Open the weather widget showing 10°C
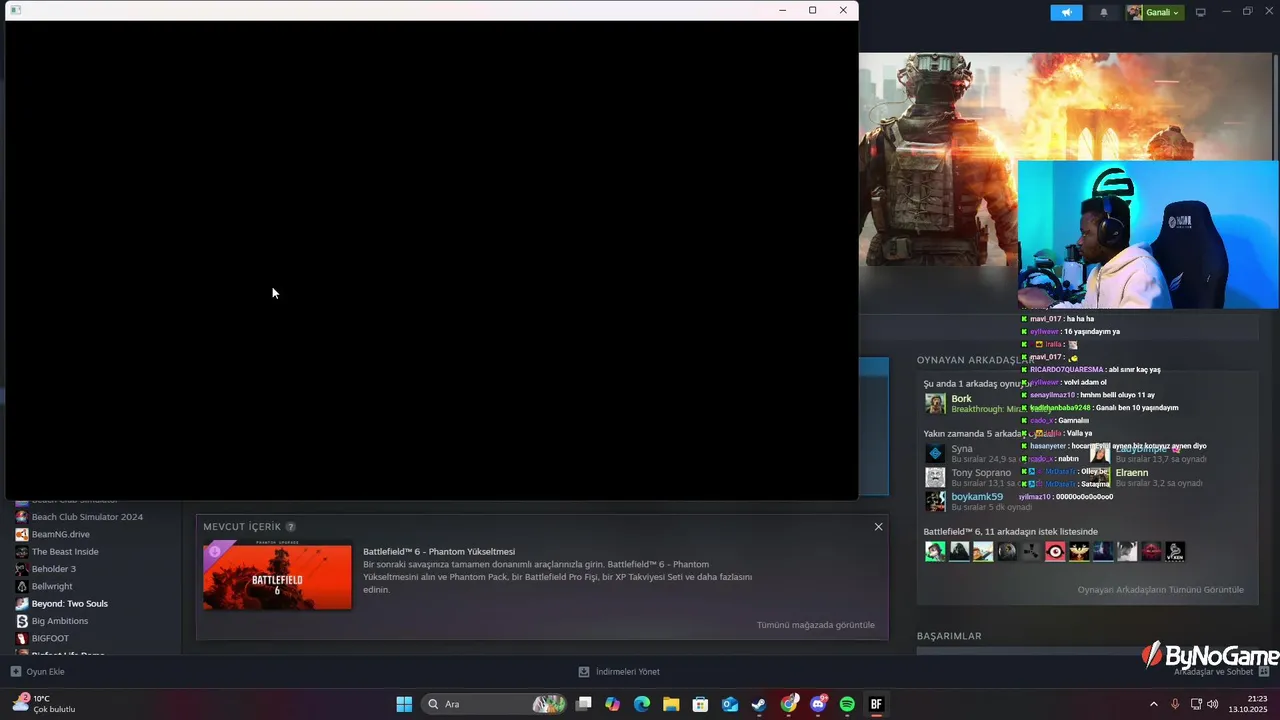Image resolution: width=1280 pixels, height=720 pixels. click(x=44, y=704)
